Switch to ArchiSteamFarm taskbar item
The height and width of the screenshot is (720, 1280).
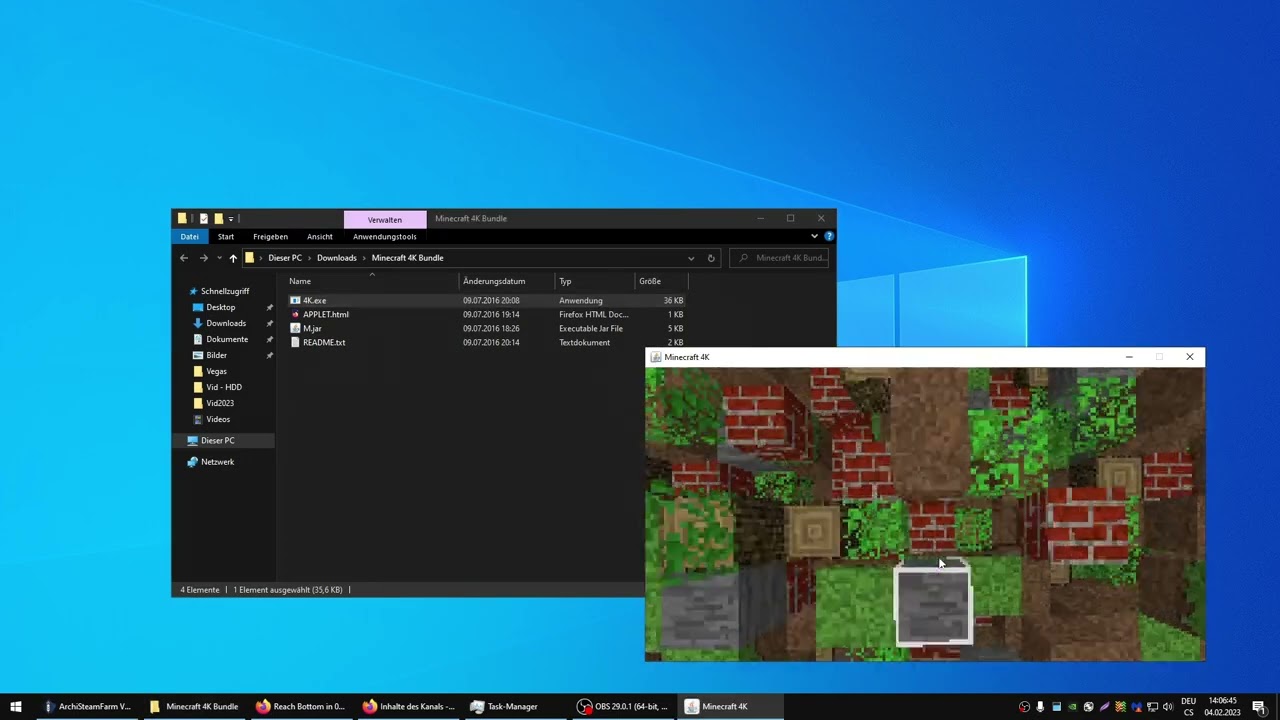pos(86,706)
